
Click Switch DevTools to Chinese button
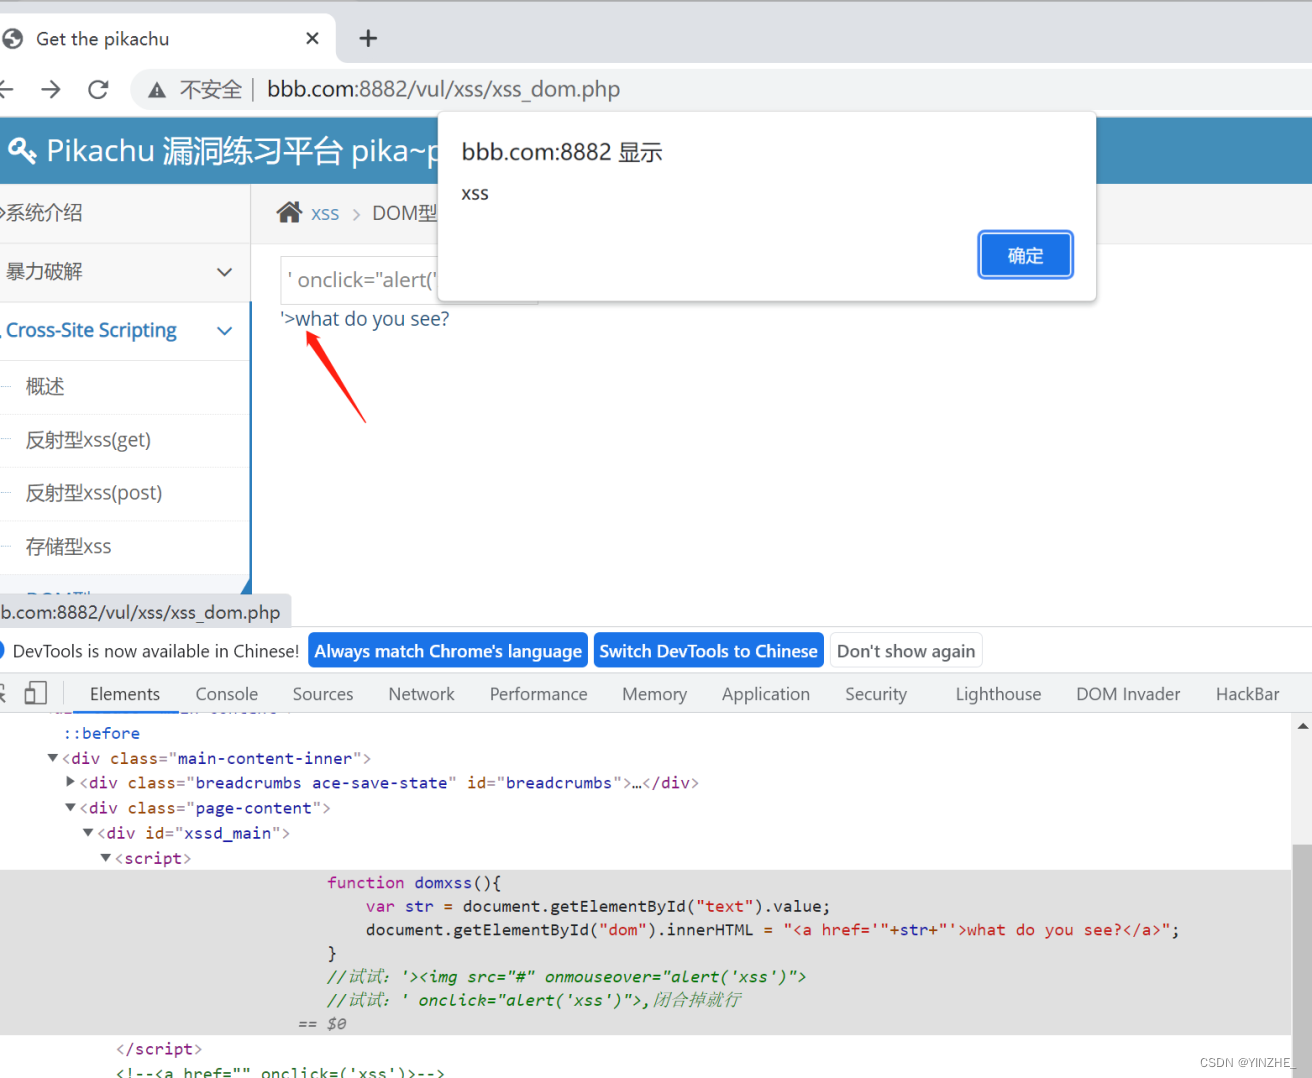[x=708, y=651]
